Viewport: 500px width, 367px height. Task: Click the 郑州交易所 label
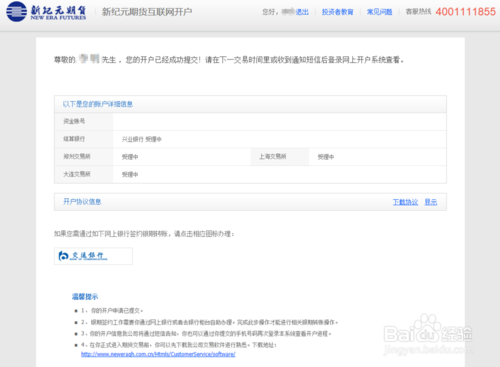click(x=77, y=157)
